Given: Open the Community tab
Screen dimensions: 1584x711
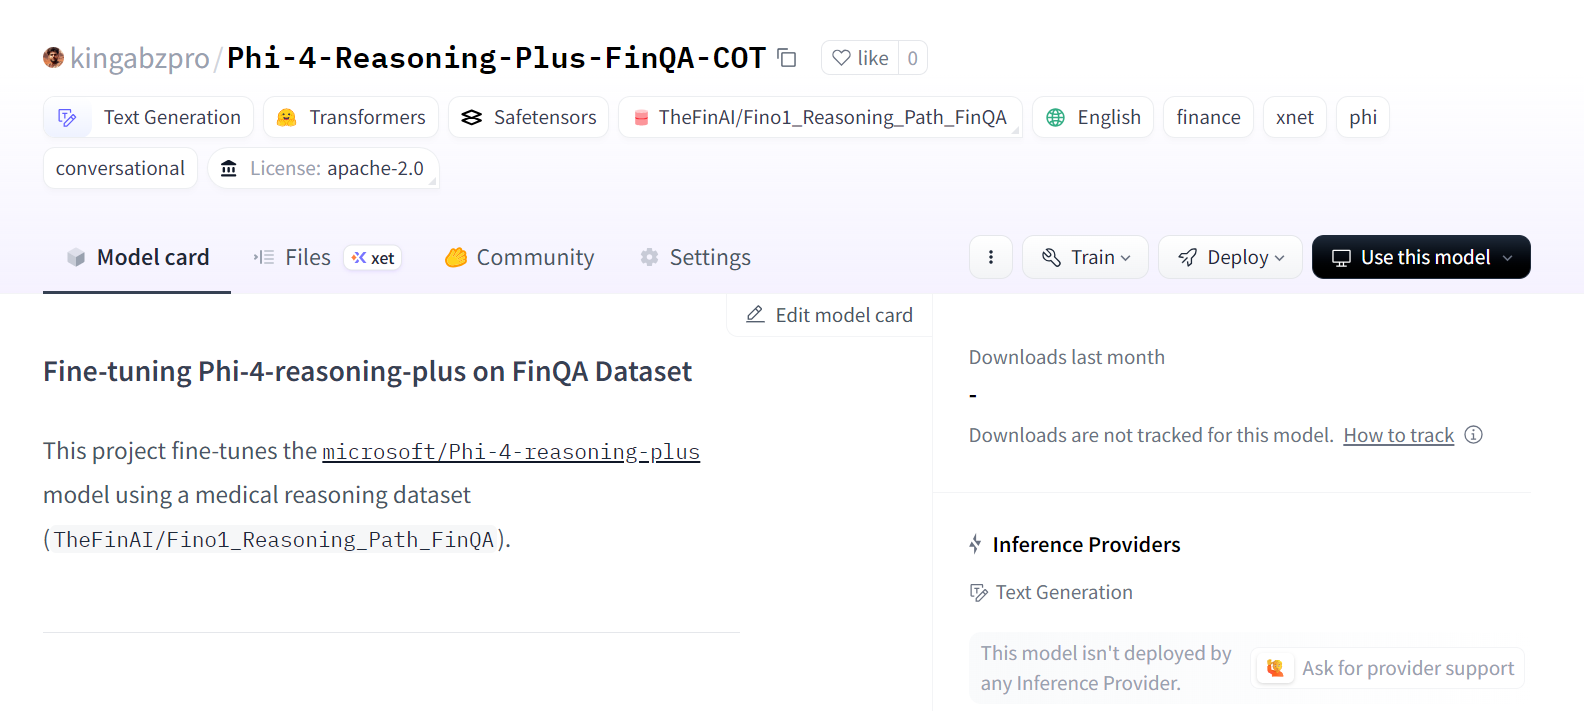Looking at the screenshot, I should click(x=520, y=257).
